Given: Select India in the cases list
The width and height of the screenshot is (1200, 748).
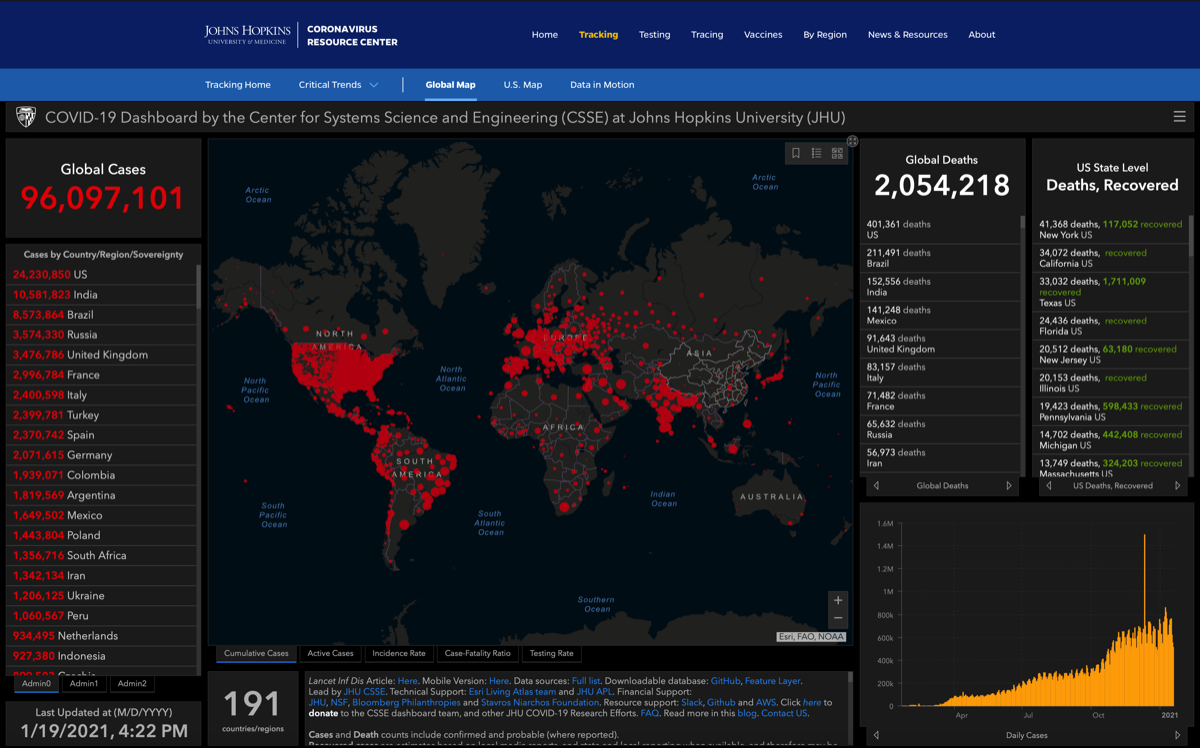Looking at the screenshot, I should (x=102, y=294).
